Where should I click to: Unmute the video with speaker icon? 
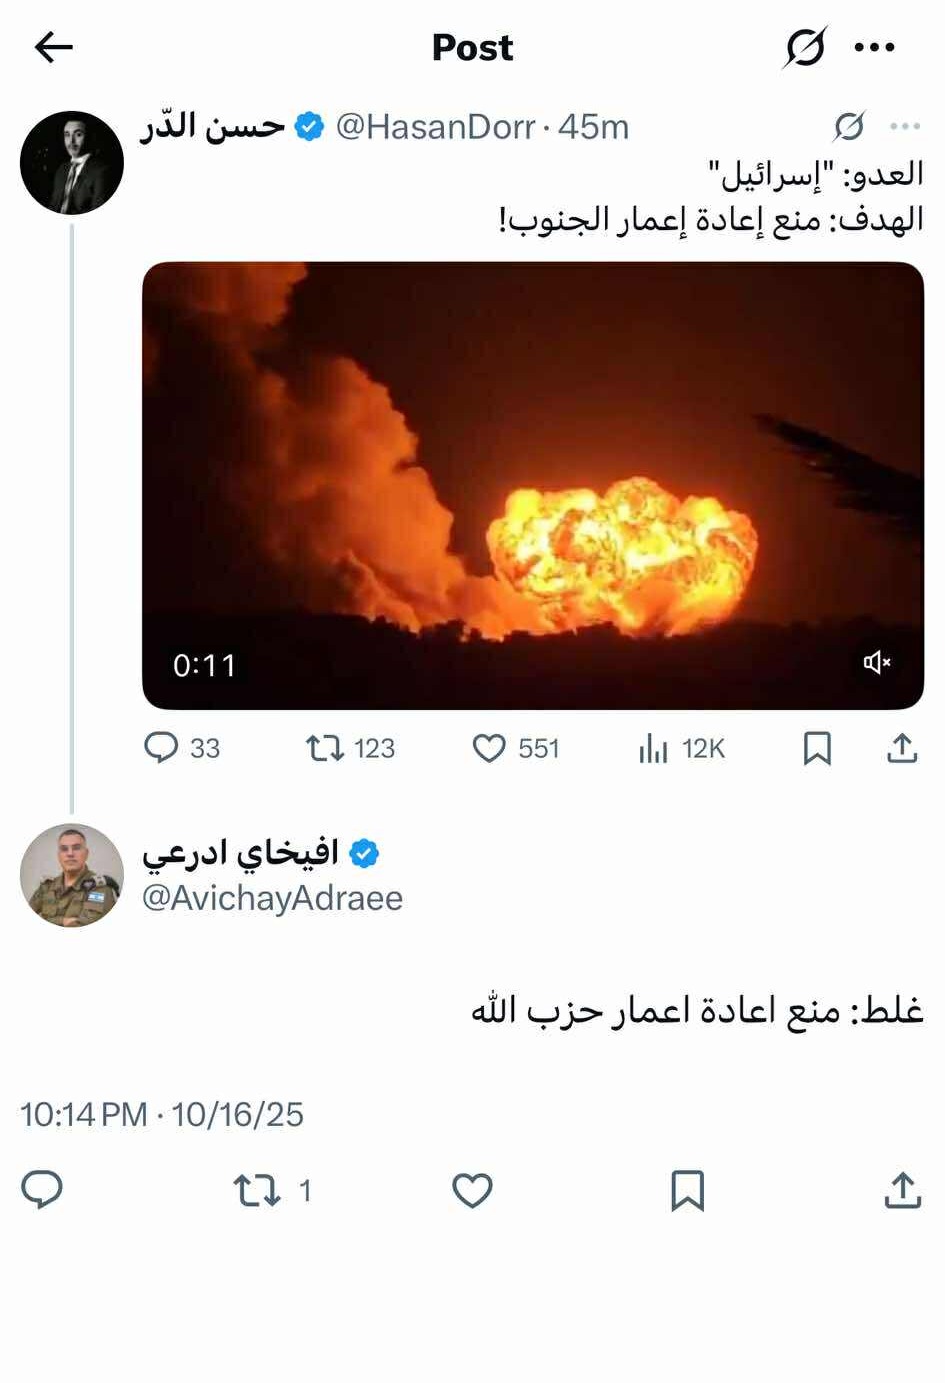coord(877,663)
